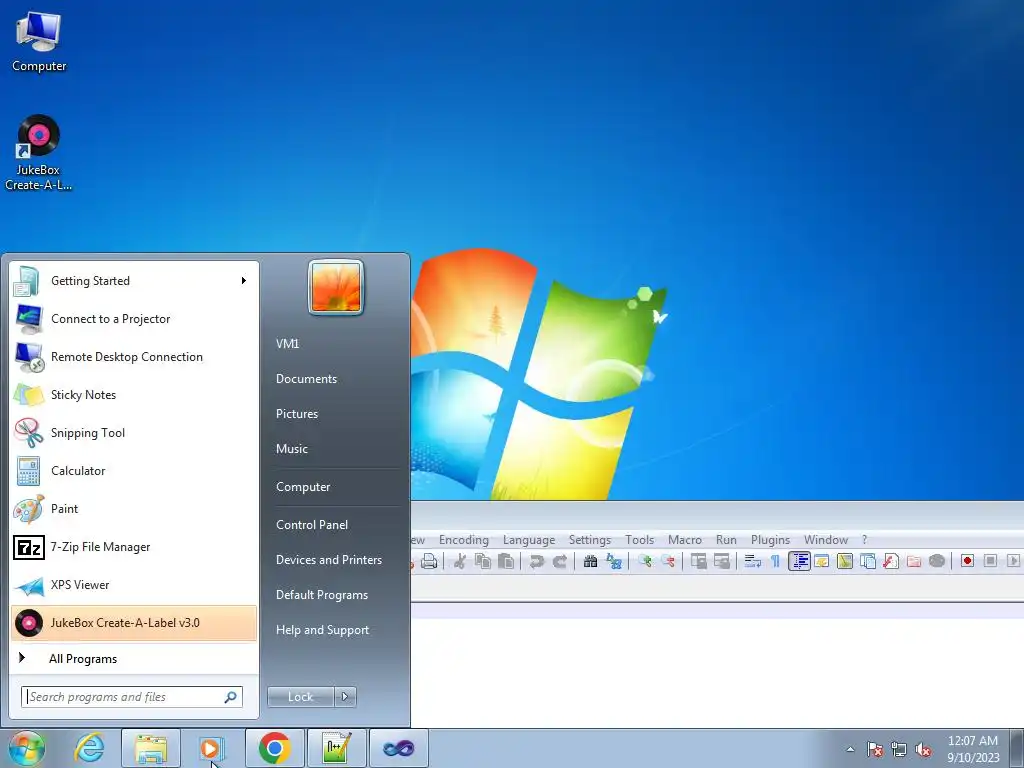Click the Notepad++ taskbar icon
Image resolution: width=1024 pixels, height=768 pixels.
pyautogui.click(x=336, y=748)
